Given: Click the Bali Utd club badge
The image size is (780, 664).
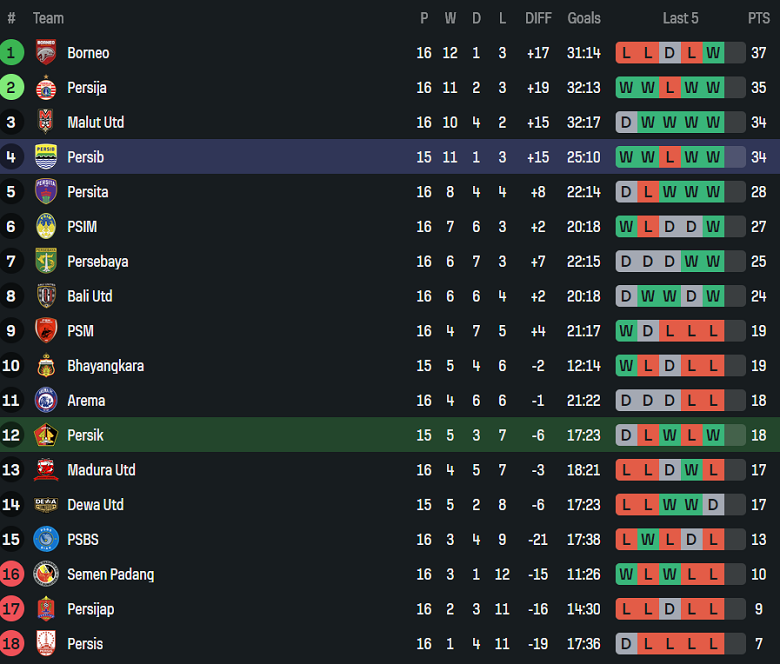Looking at the screenshot, I should pos(45,296).
